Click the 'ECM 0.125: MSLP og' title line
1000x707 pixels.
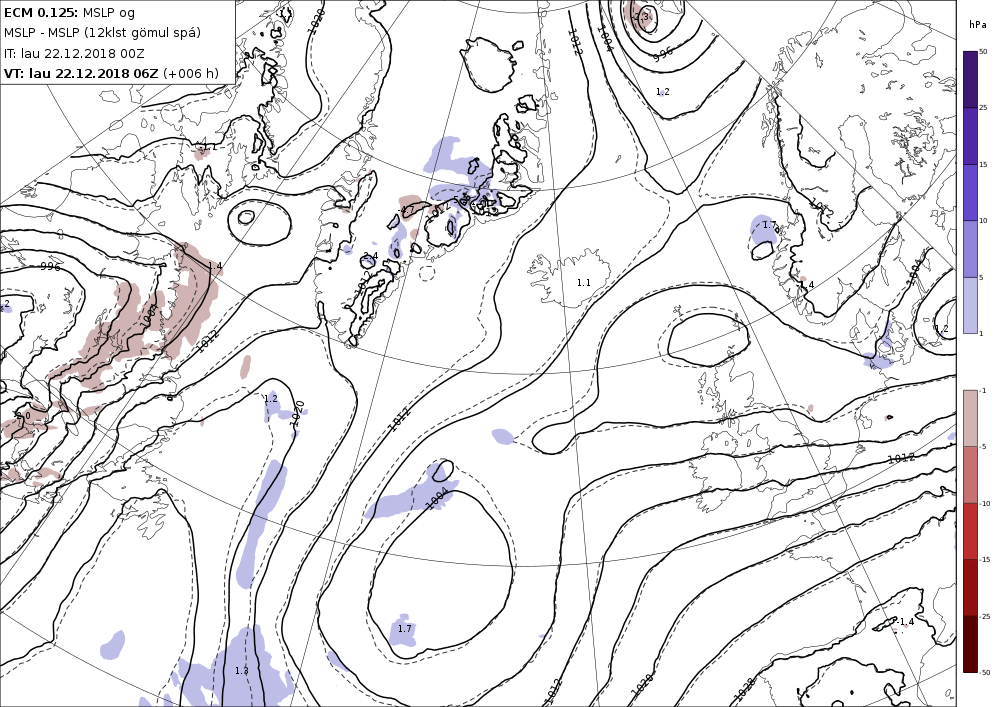tap(70, 12)
